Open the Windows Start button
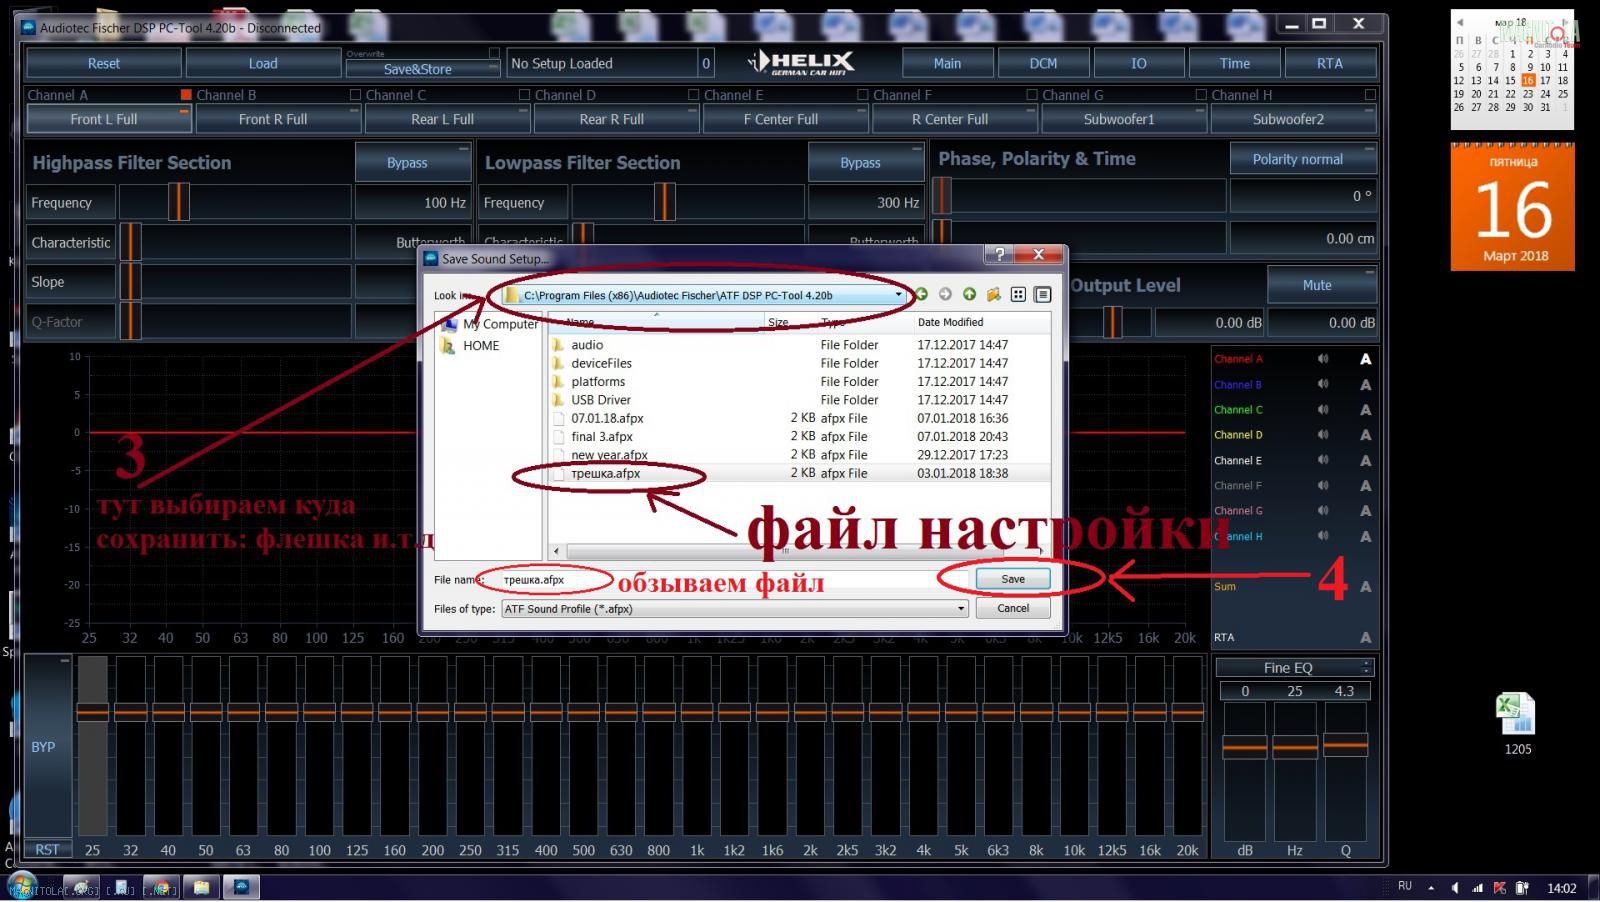 [x=22, y=886]
